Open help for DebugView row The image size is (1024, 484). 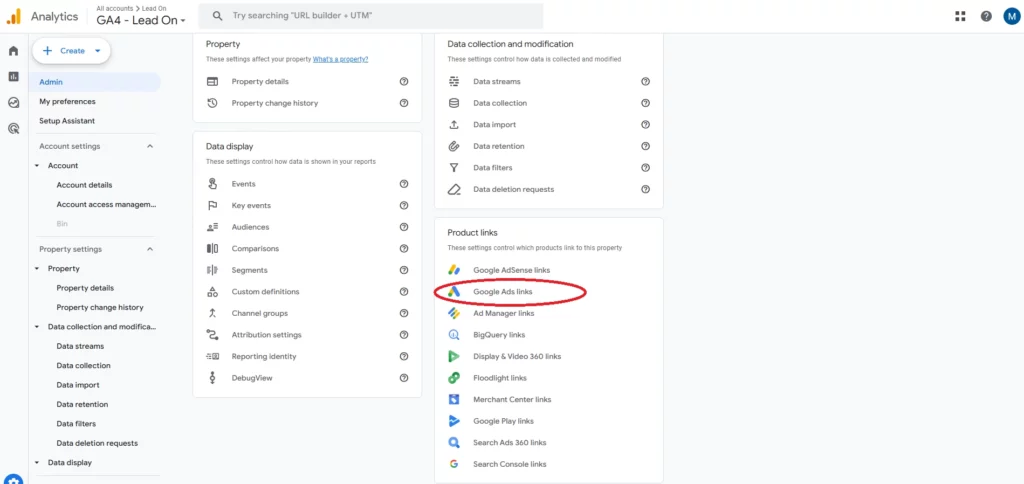[404, 378]
